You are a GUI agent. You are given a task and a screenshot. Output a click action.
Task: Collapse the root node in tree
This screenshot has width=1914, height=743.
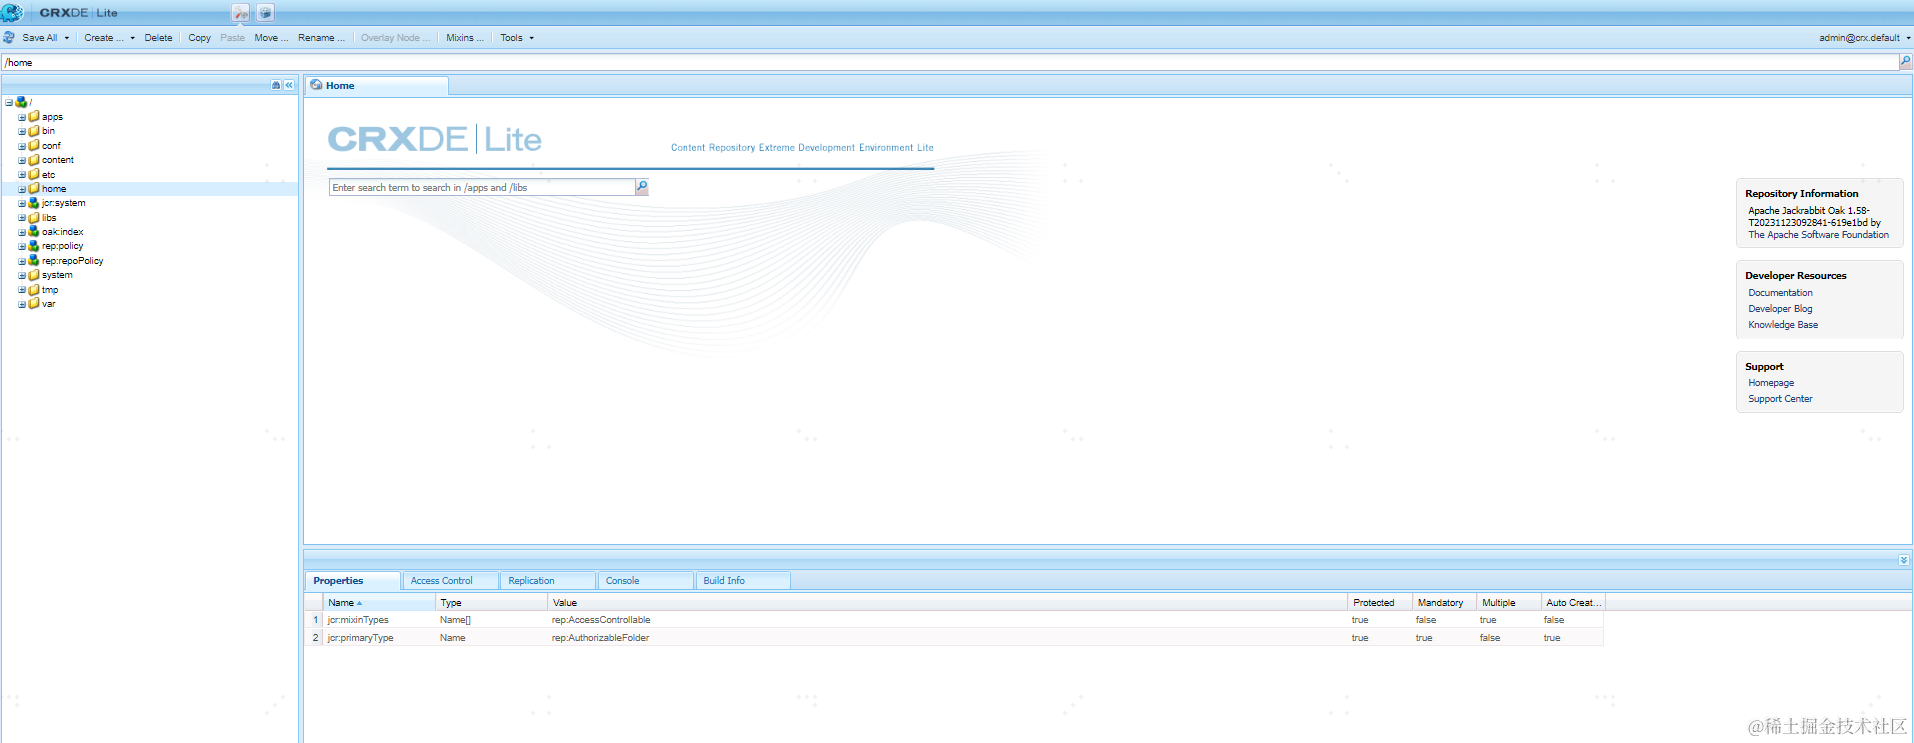[9, 102]
